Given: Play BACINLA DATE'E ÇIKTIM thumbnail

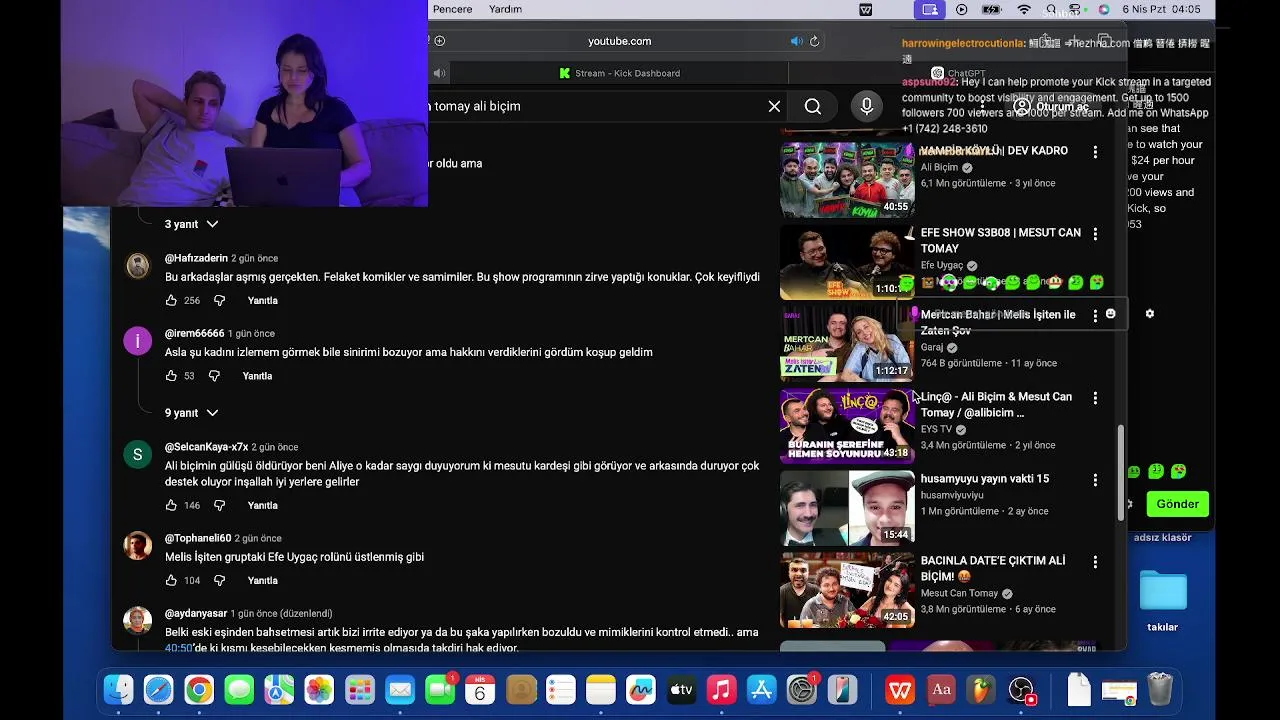Looking at the screenshot, I should click(x=847, y=590).
